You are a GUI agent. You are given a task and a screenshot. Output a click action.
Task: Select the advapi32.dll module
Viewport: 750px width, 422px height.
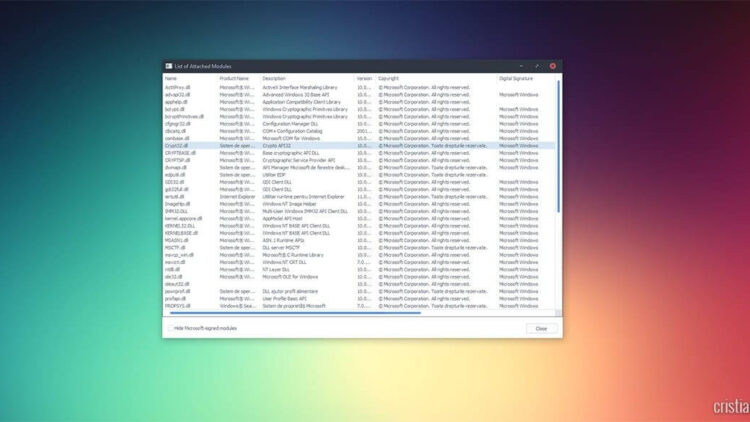177,95
